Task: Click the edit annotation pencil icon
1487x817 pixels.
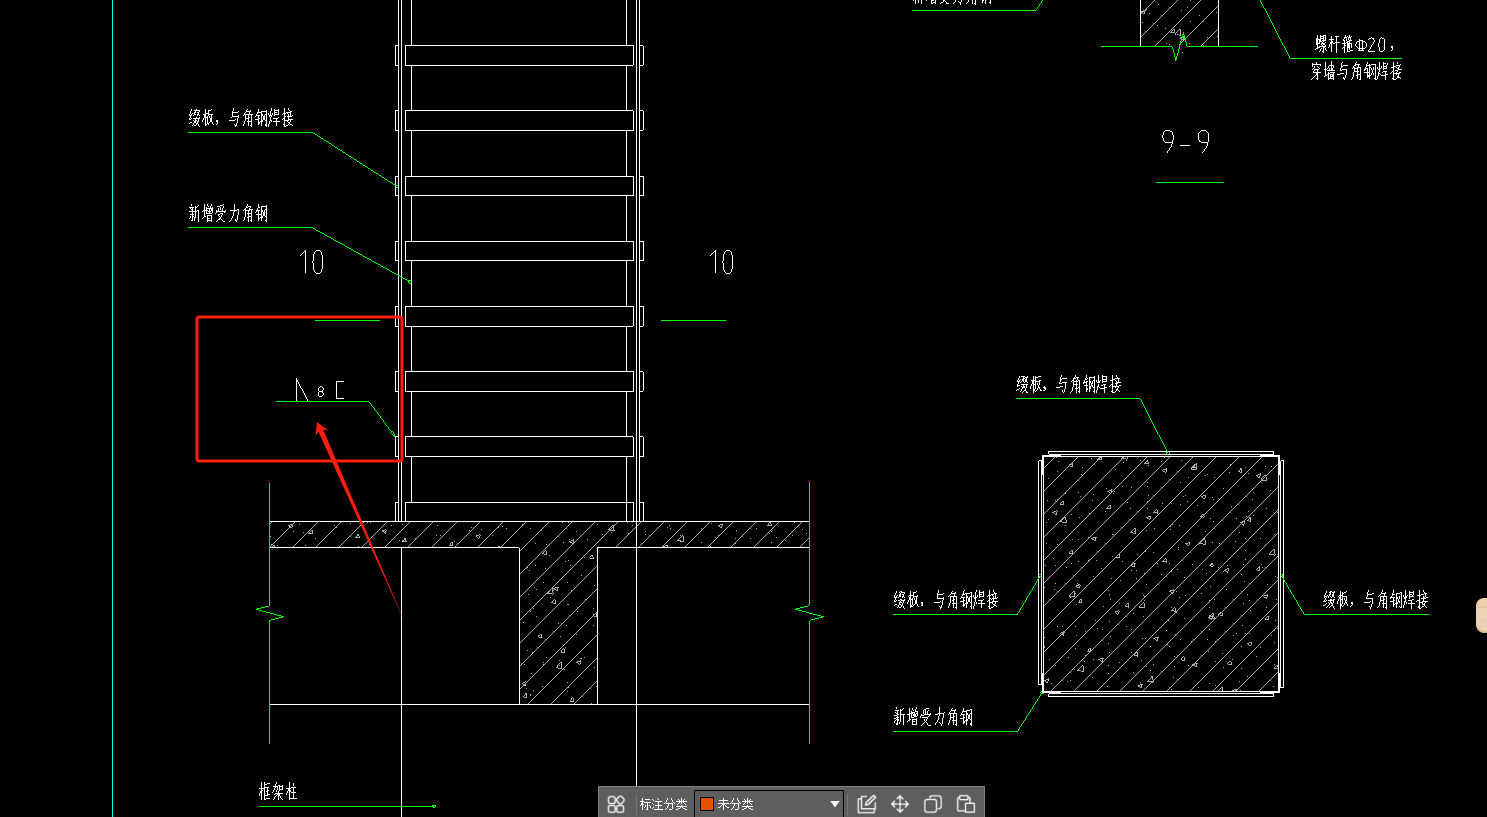Action: coord(867,804)
